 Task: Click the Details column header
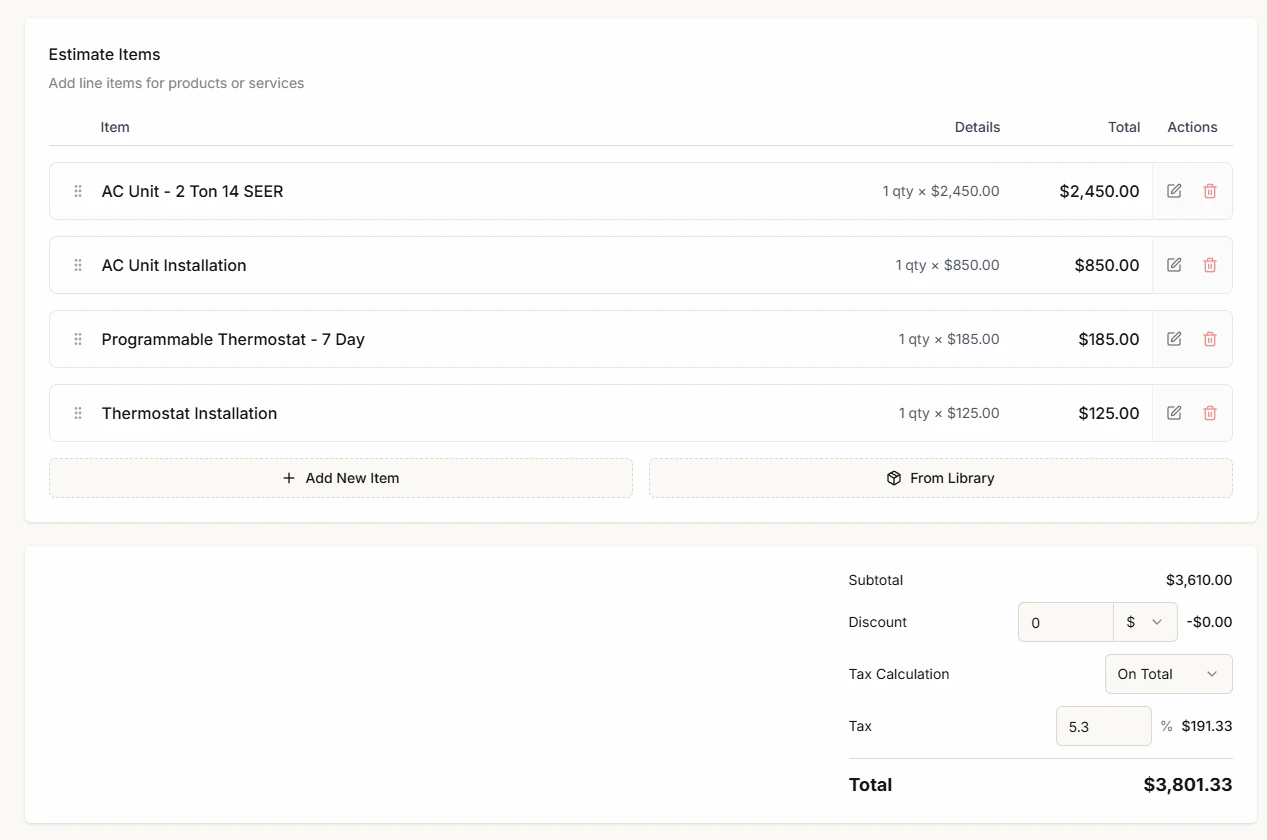coord(977,127)
